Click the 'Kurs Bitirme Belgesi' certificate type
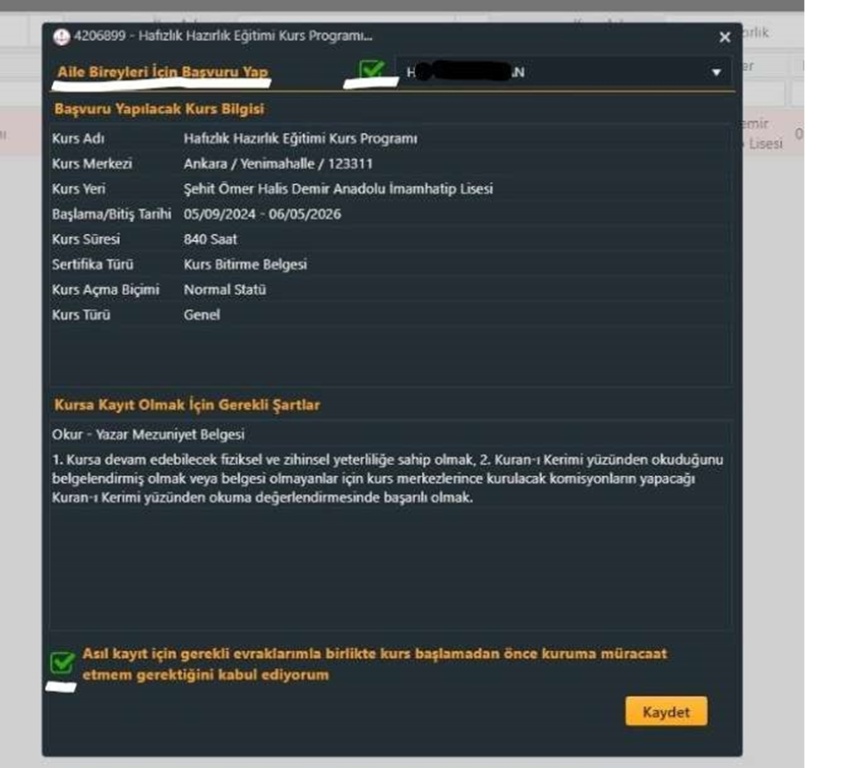The height and width of the screenshot is (768, 843). click(245, 265)
